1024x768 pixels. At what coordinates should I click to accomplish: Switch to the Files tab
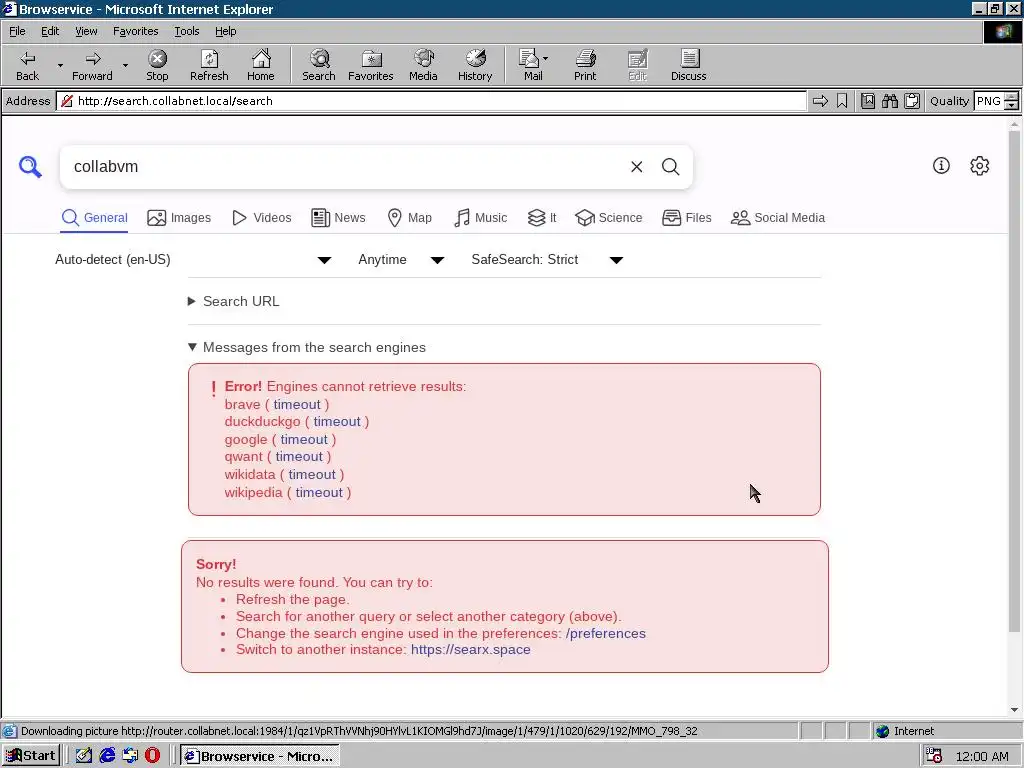coord(686,217)
